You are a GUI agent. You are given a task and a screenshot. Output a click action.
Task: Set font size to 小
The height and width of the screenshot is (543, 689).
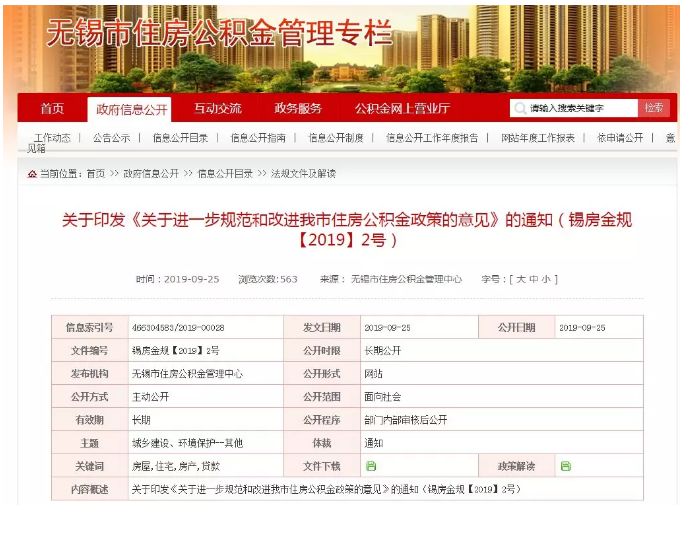[x=546, y=279]
